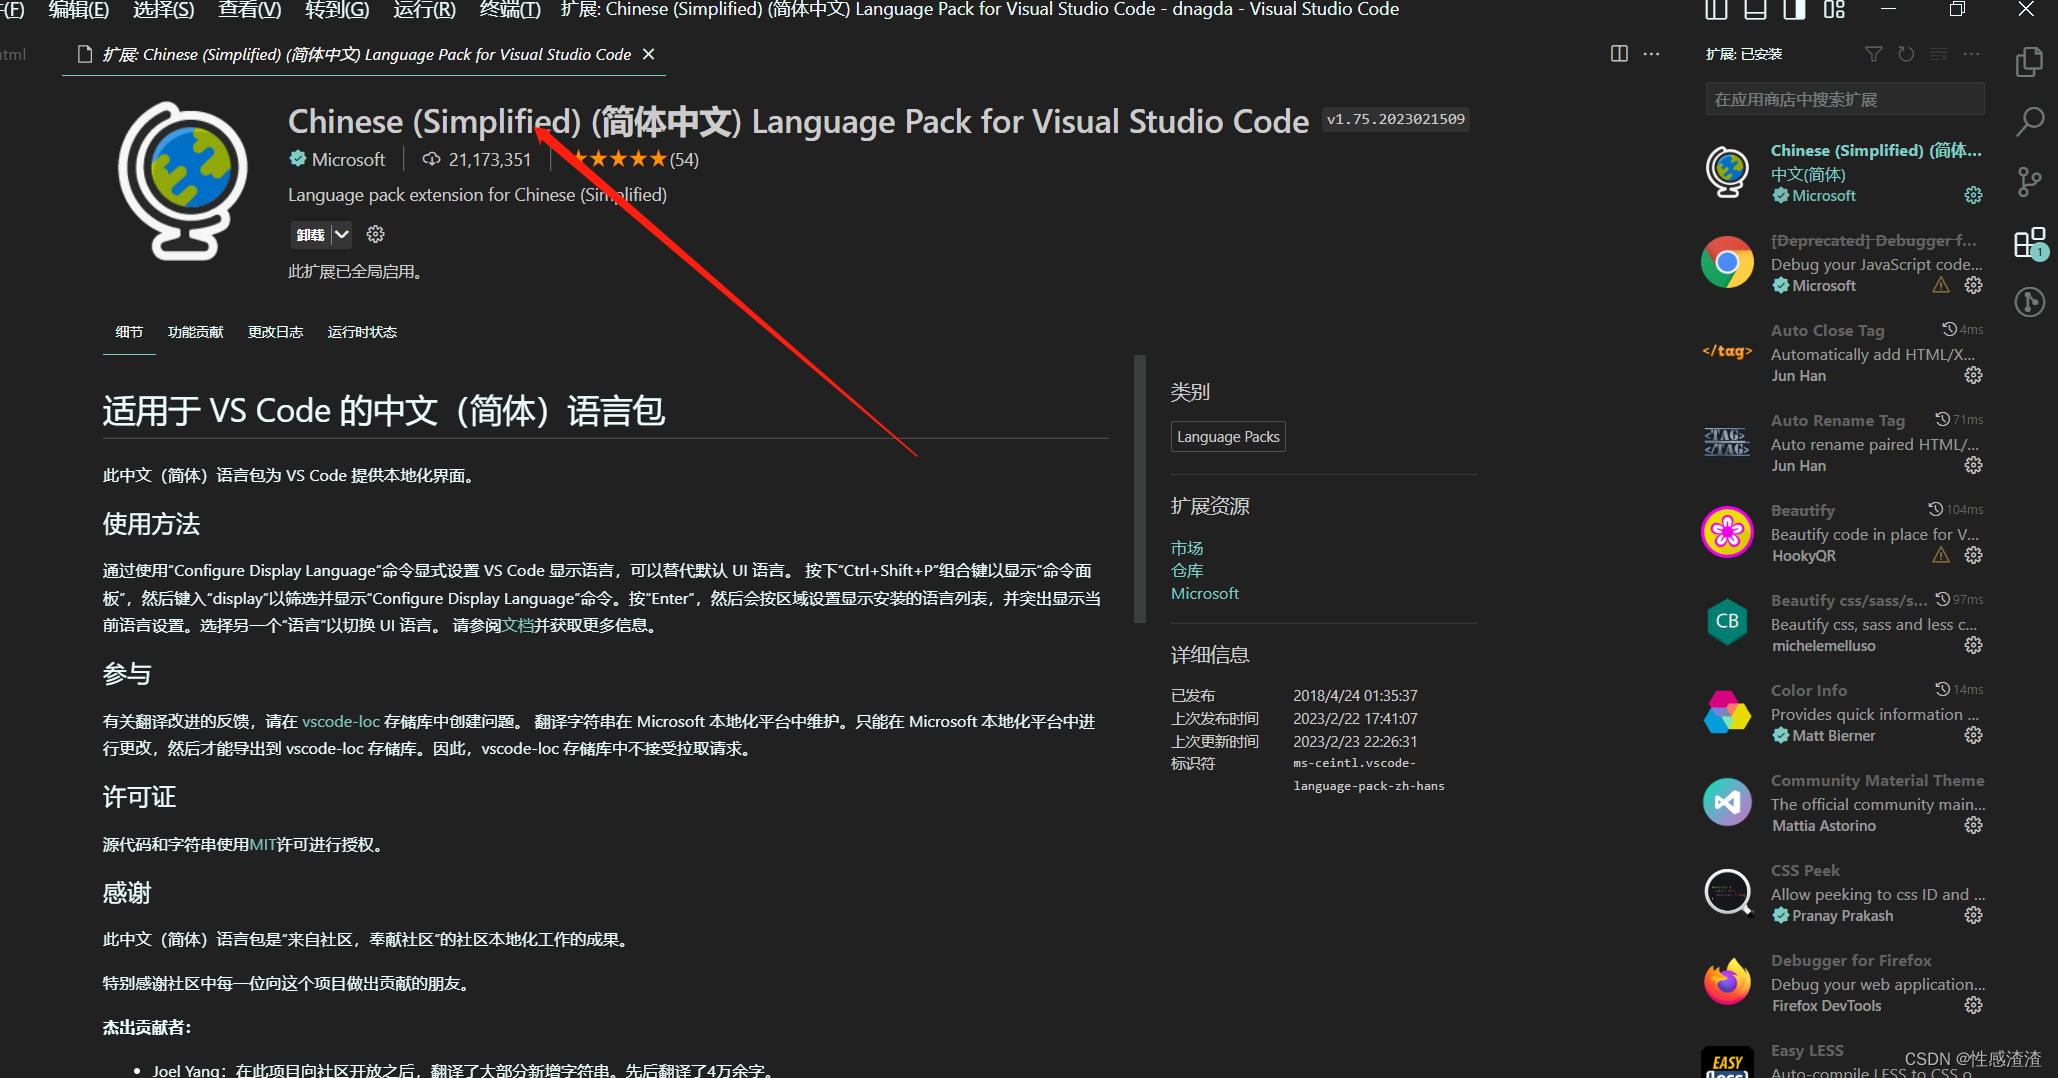2058x1078 pixels.
Task: Open the 选择(S) menu
Action: click(x=164, y=10)
